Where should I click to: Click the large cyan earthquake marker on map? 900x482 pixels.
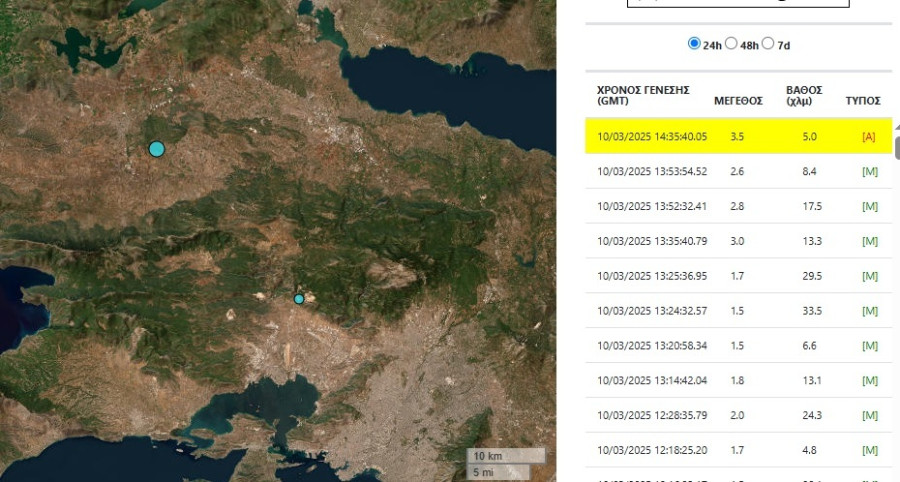point(156,149)
